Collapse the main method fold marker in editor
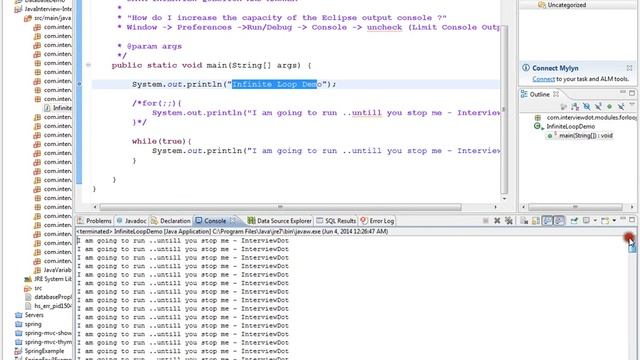The height and width of the screenshot is (360, 640). (88, 65)
